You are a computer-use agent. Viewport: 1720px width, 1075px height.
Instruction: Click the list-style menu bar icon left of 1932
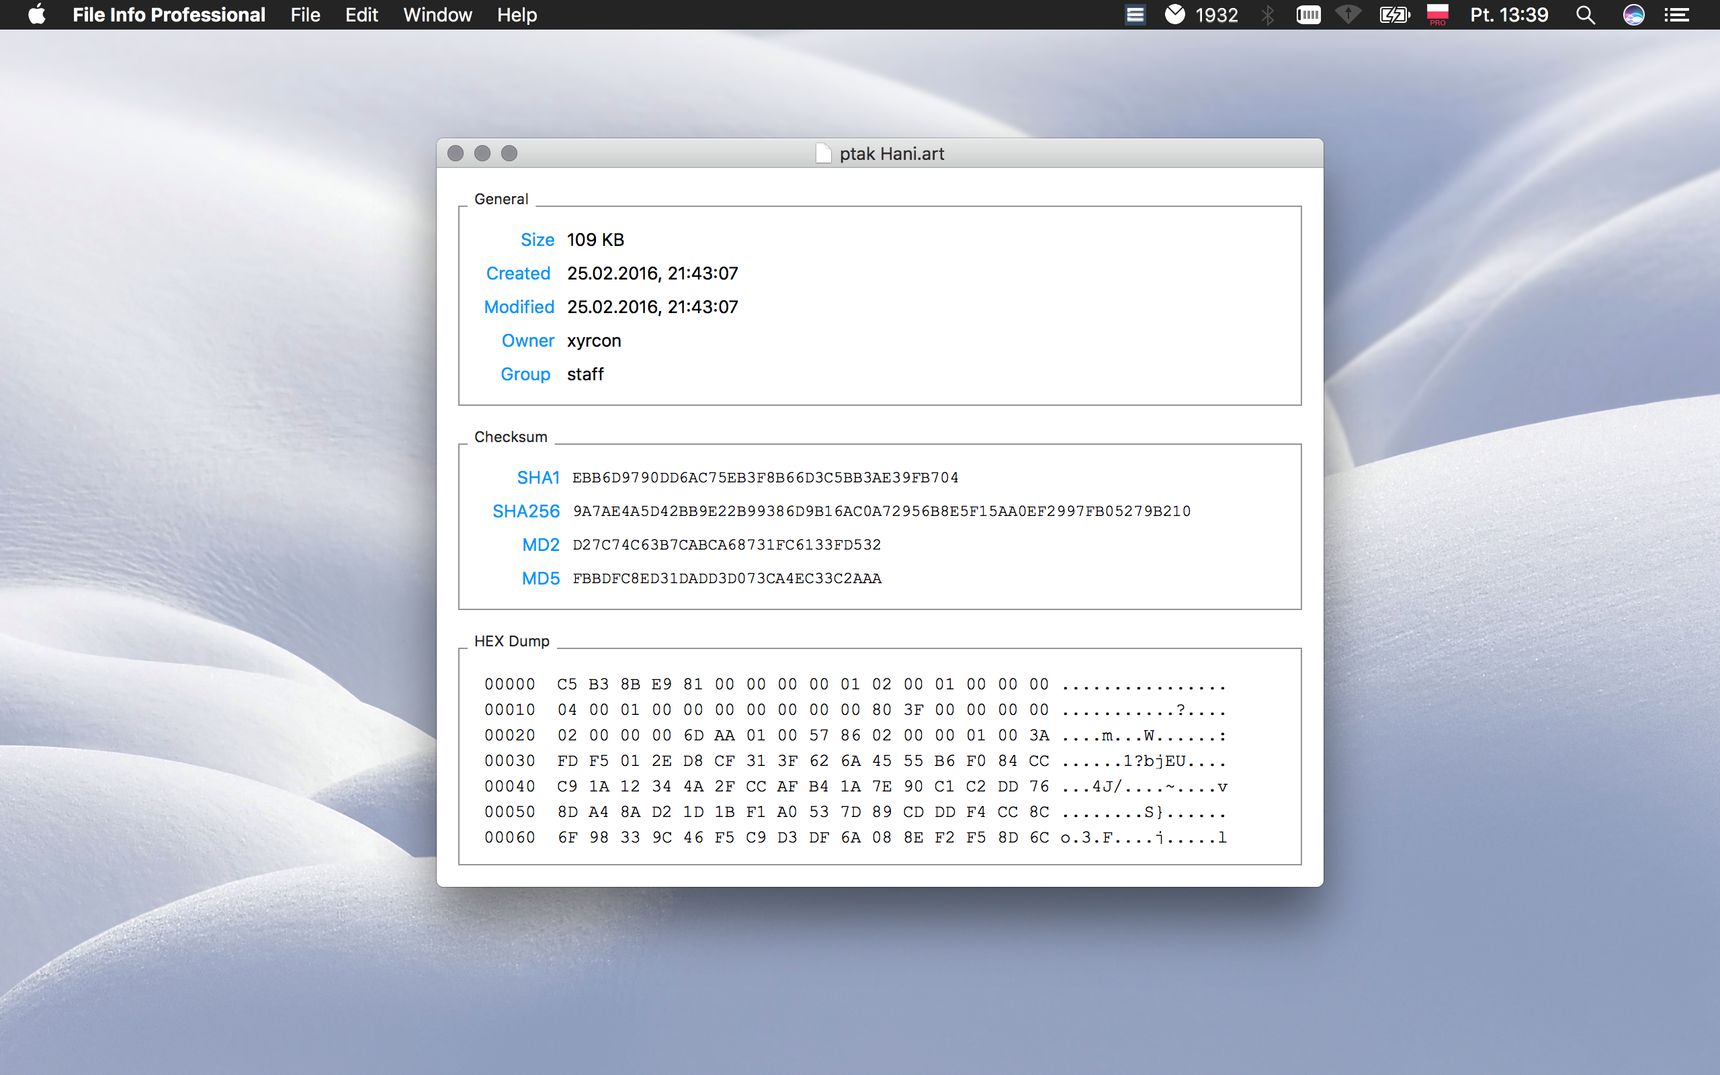(x=1135, y=14)
